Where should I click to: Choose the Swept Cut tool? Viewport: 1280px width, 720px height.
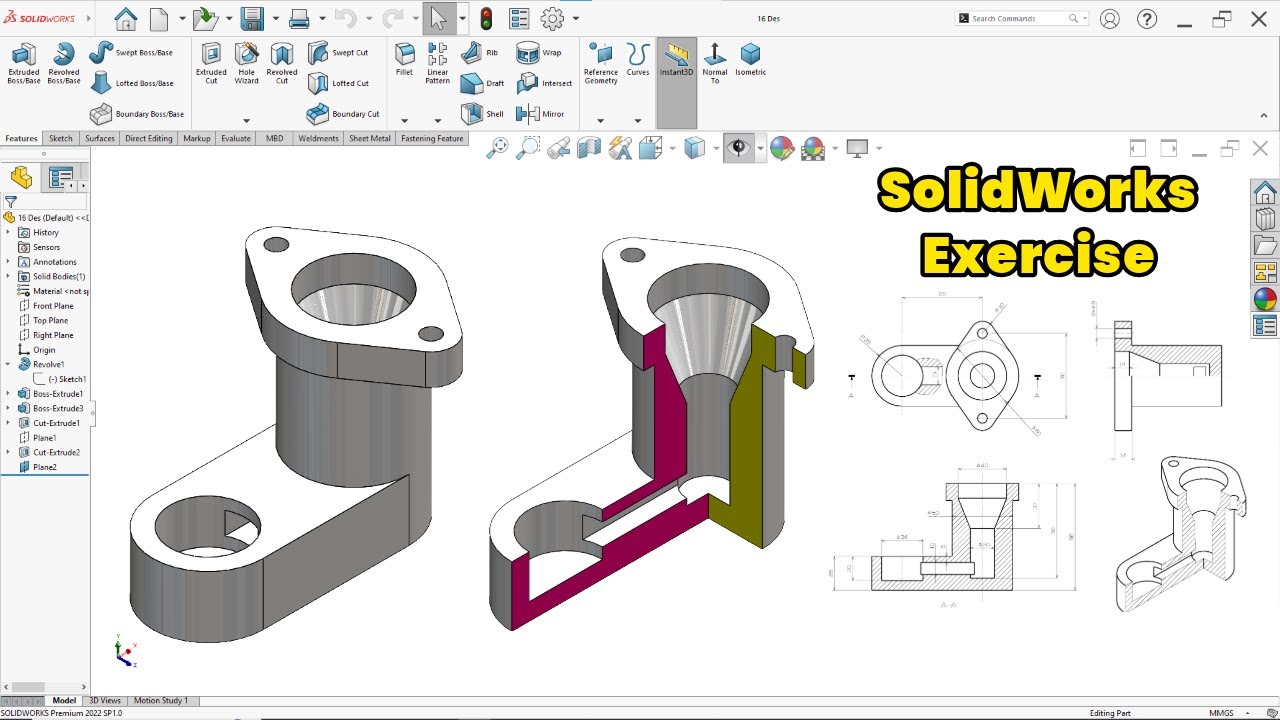338,52
